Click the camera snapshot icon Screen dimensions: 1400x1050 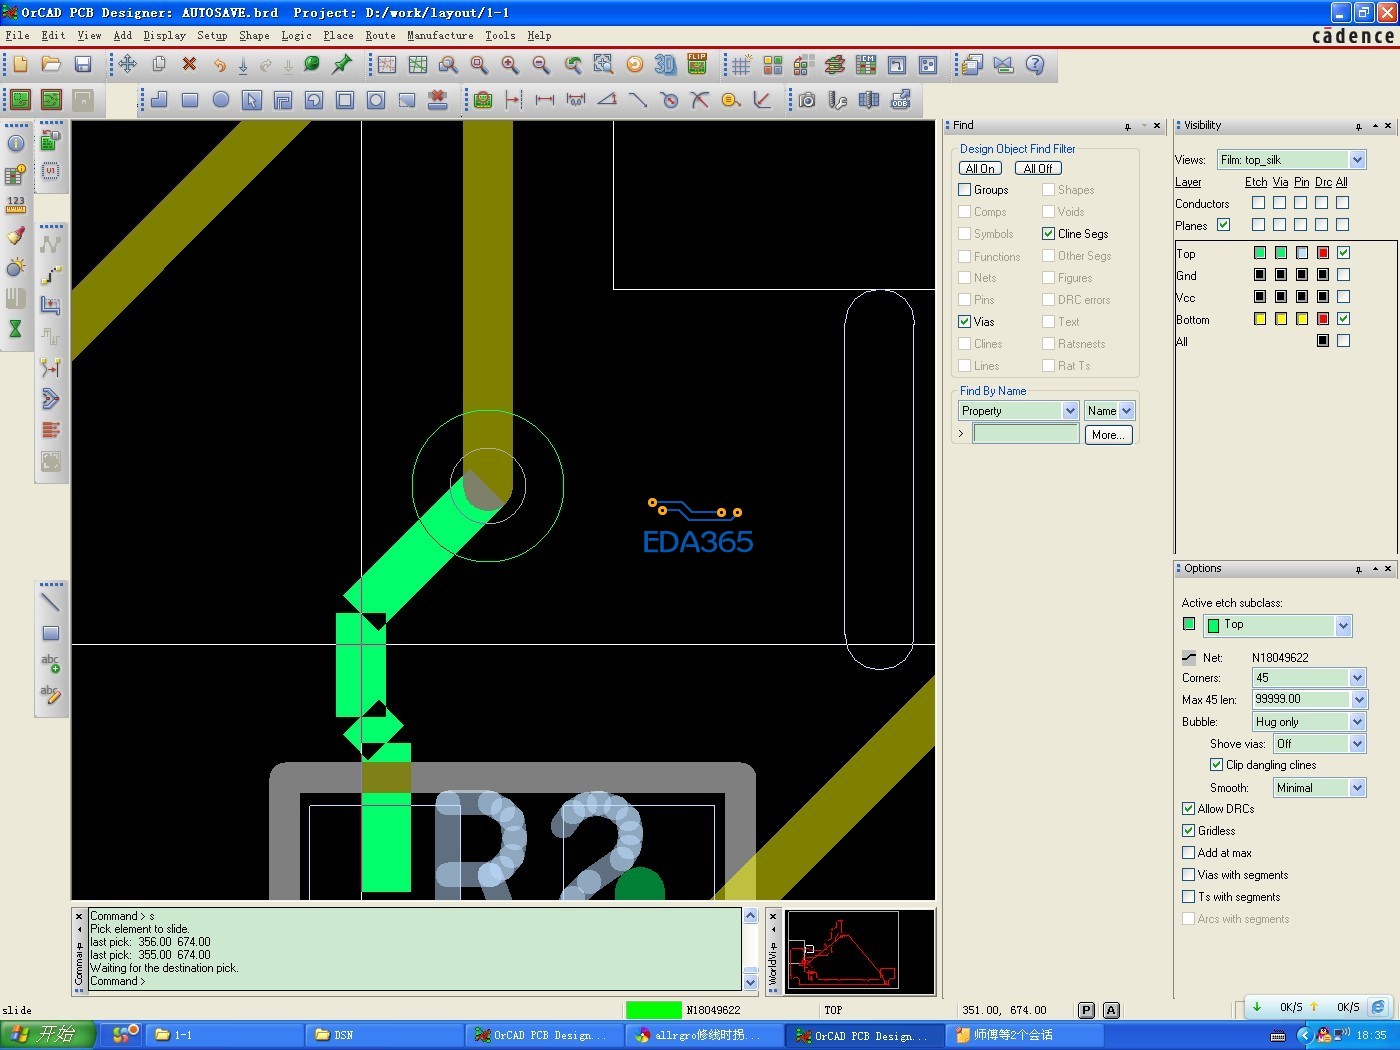click(x=807, y=100)
